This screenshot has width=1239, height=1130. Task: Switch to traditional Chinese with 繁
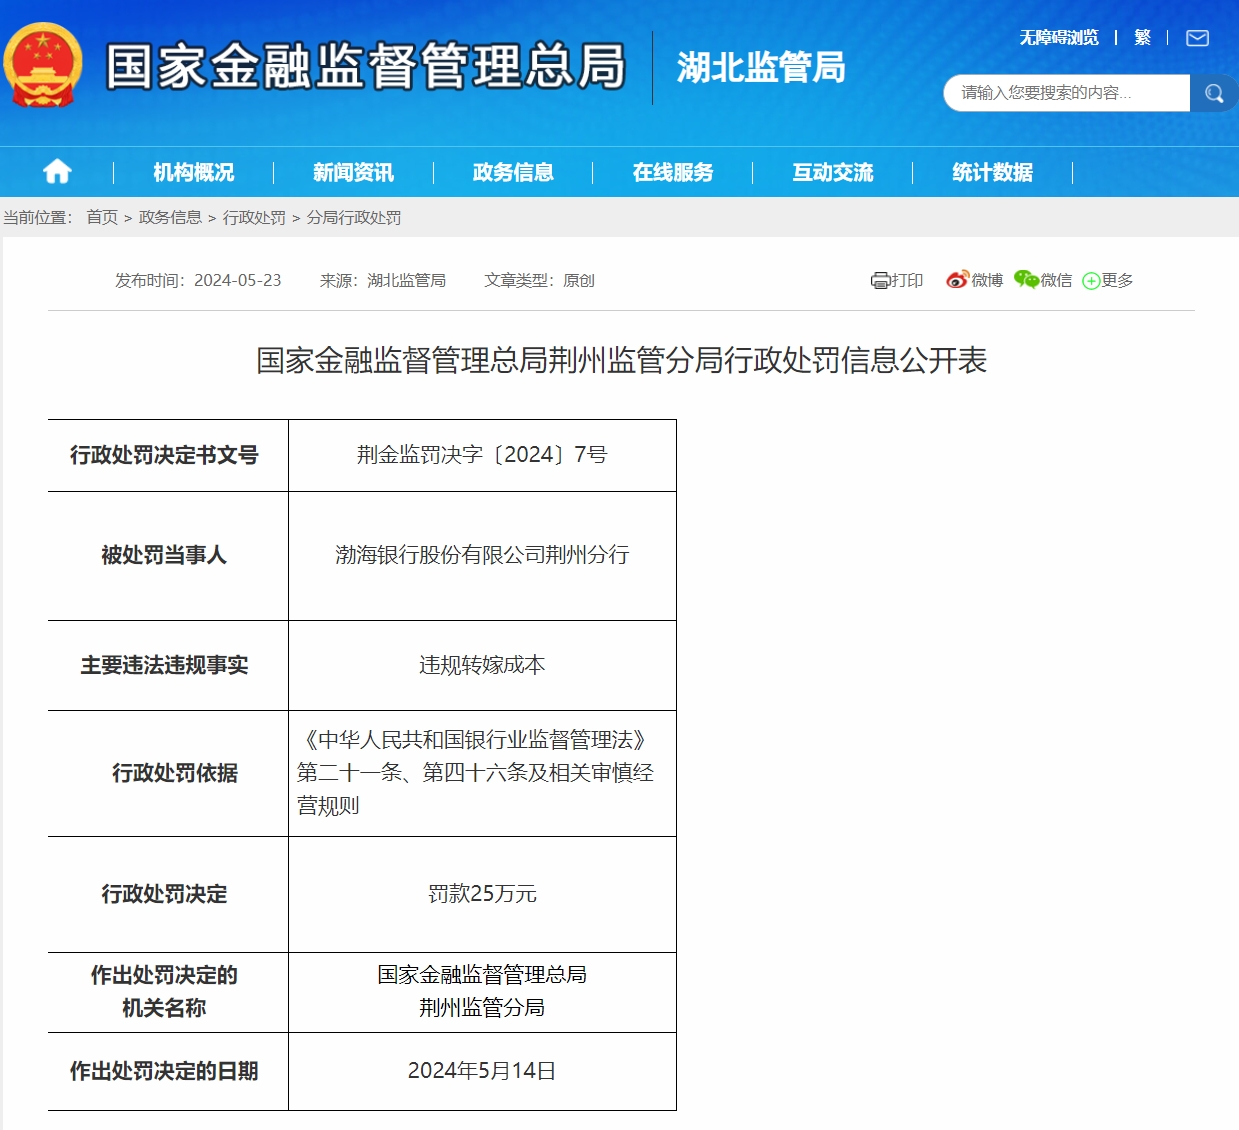point(1142,38)
